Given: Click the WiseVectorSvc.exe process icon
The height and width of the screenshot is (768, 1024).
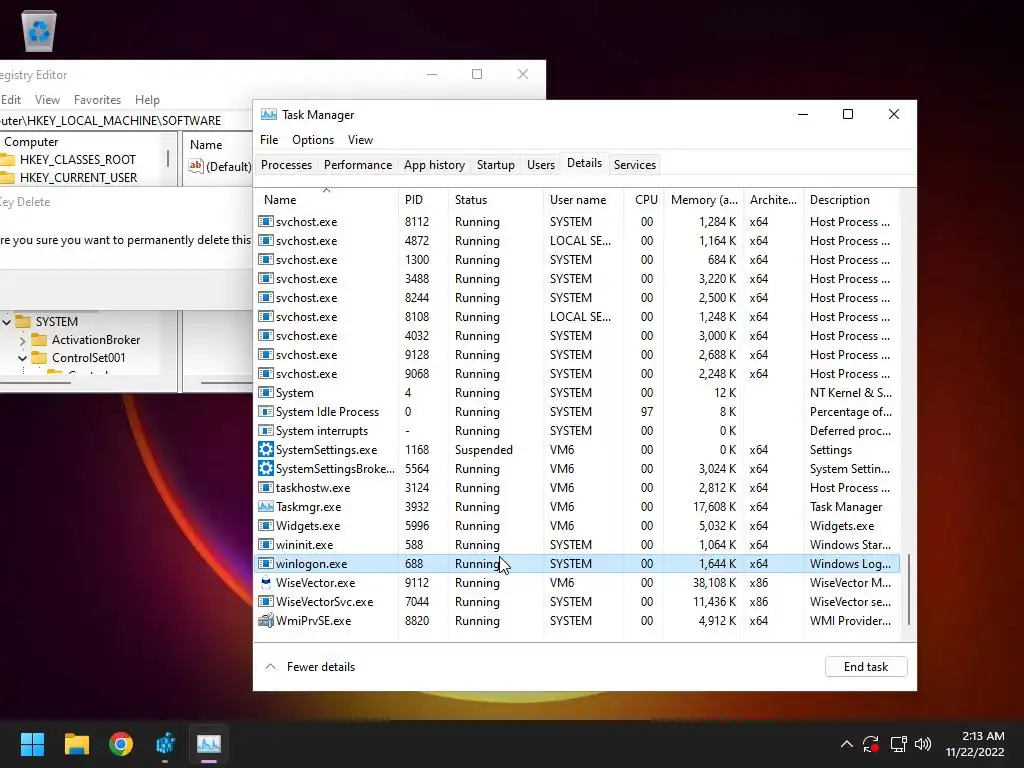Looking at the screenshot, I should pos(265,601).
